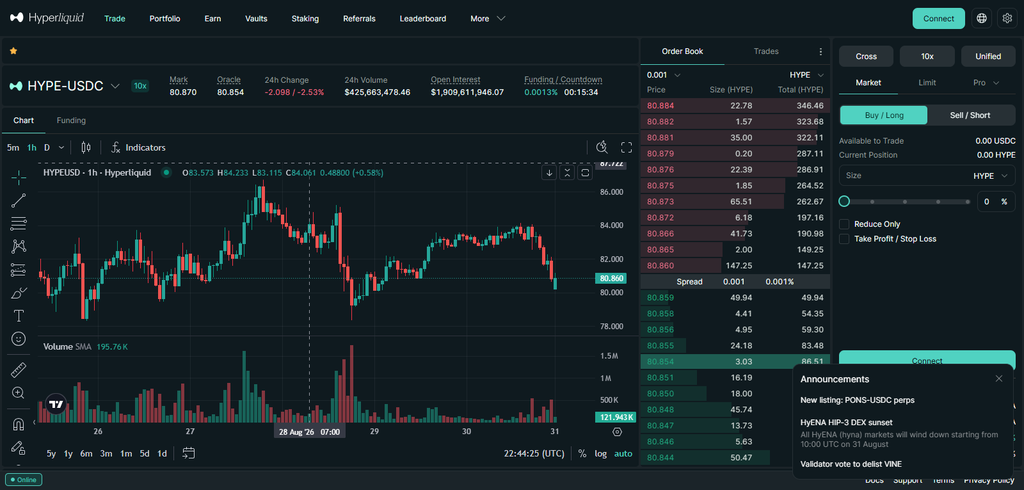Click the lock drawings pencil icon

tap(19, 448)
